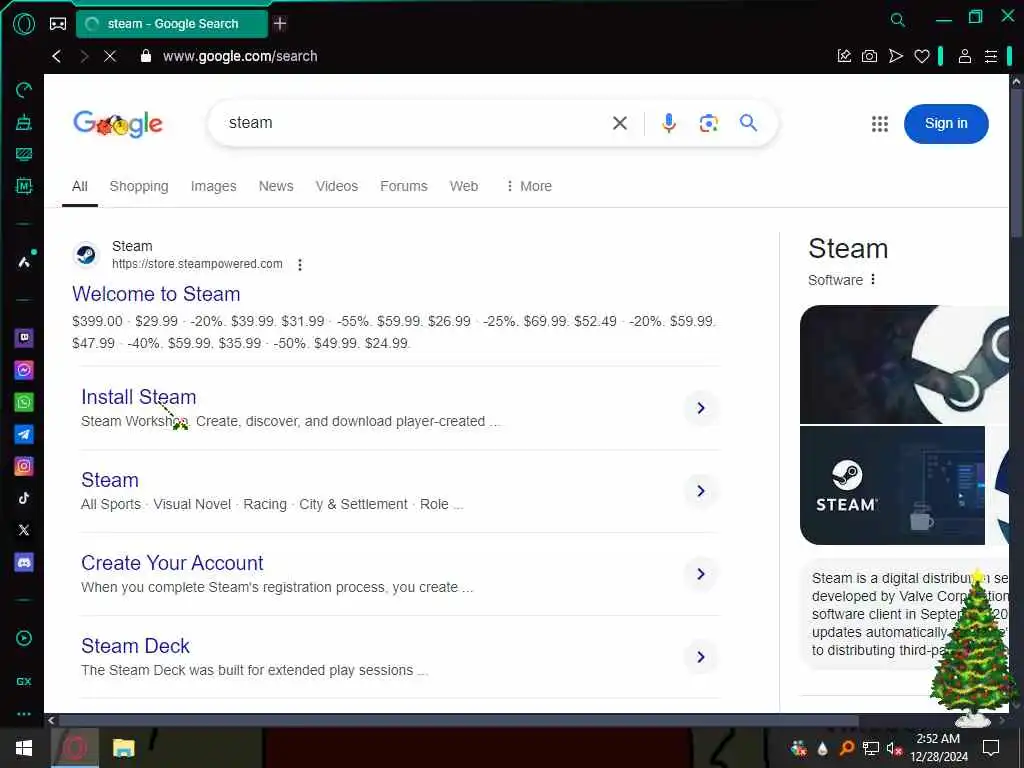
Task: Open GX Control speedometer icon
Action: [x=24, y=89]
